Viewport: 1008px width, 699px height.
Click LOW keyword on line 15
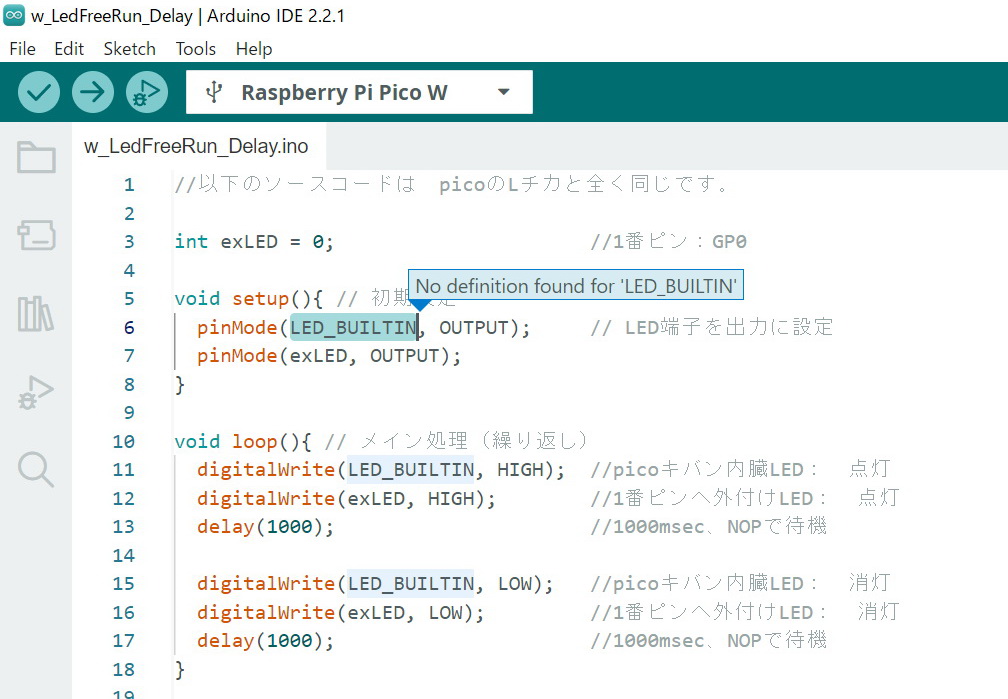coord(515,584)
